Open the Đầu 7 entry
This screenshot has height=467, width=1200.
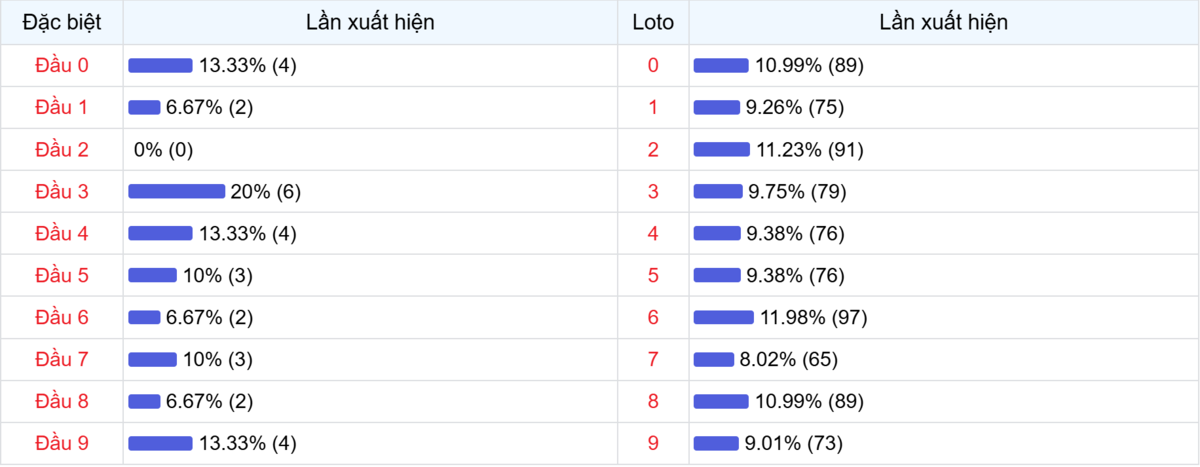(62, 359)
